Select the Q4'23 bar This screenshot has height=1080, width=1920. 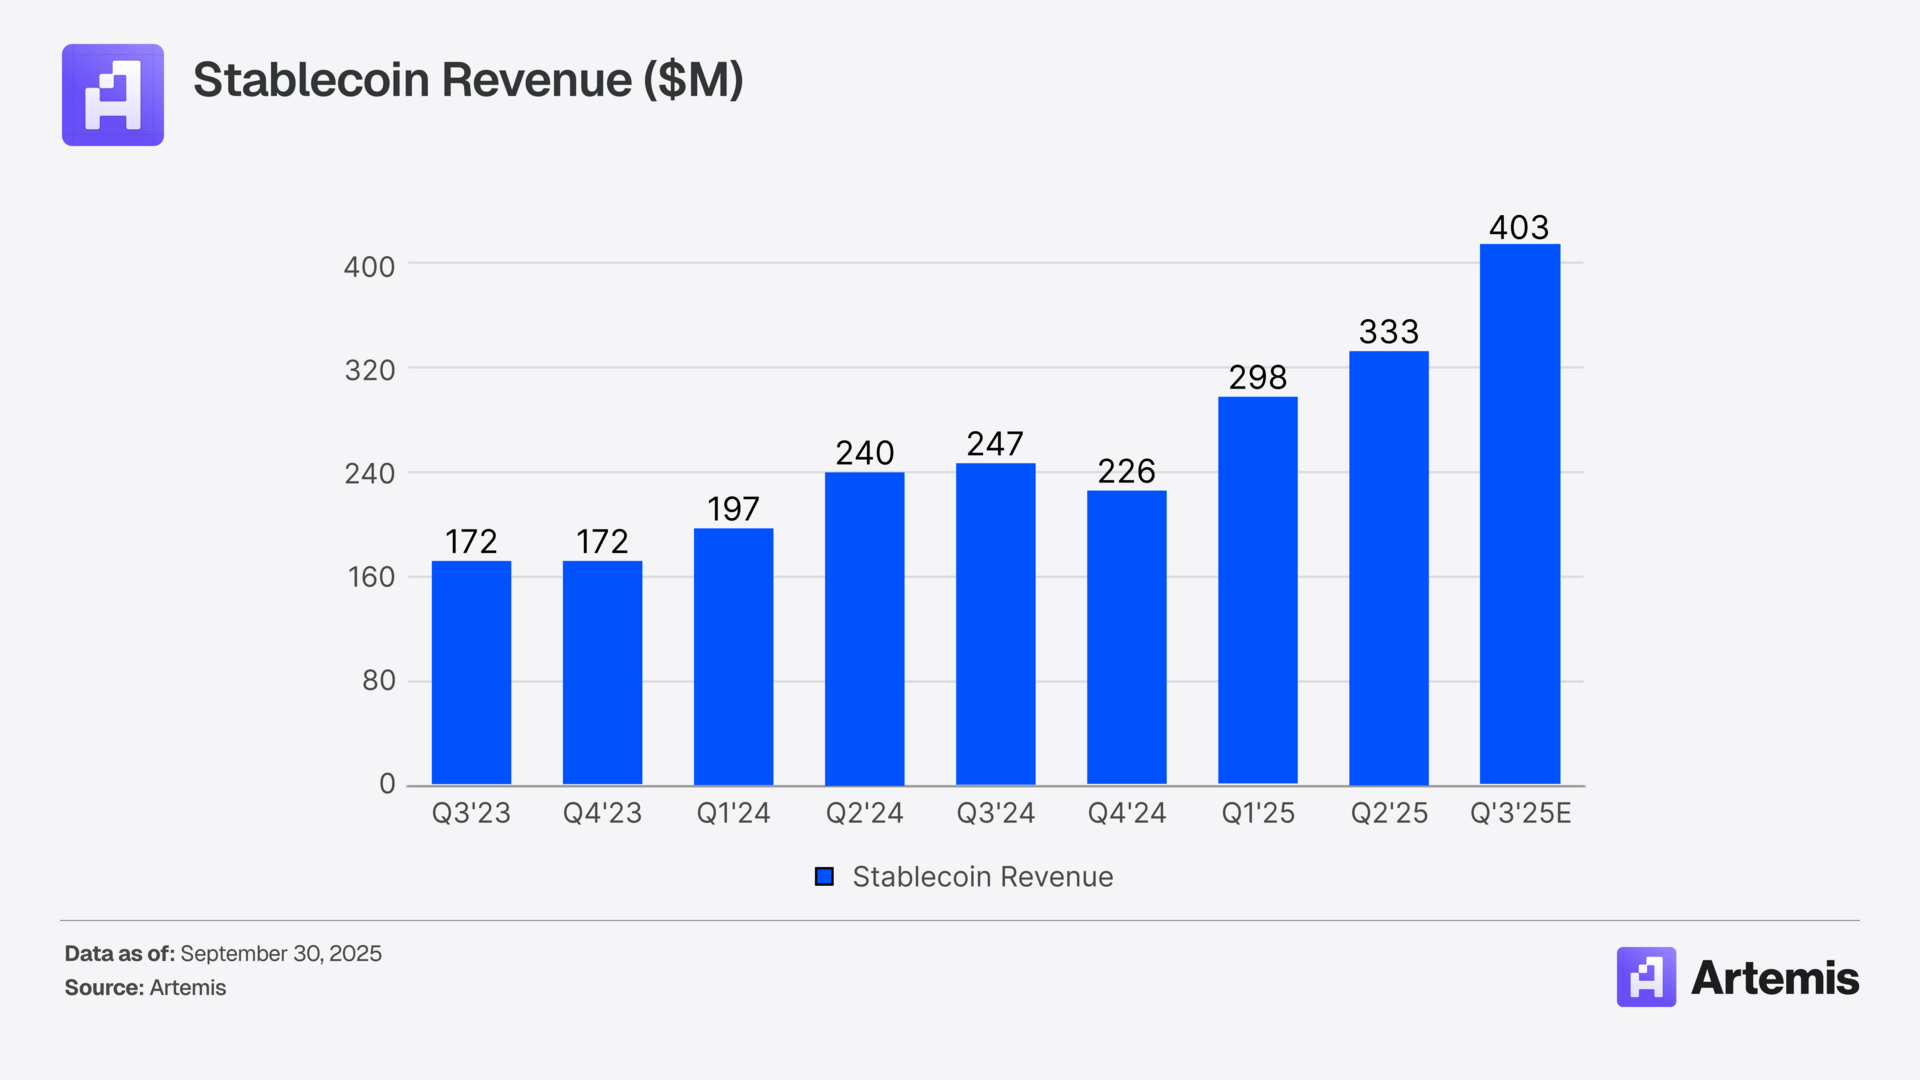pos(602,672)
